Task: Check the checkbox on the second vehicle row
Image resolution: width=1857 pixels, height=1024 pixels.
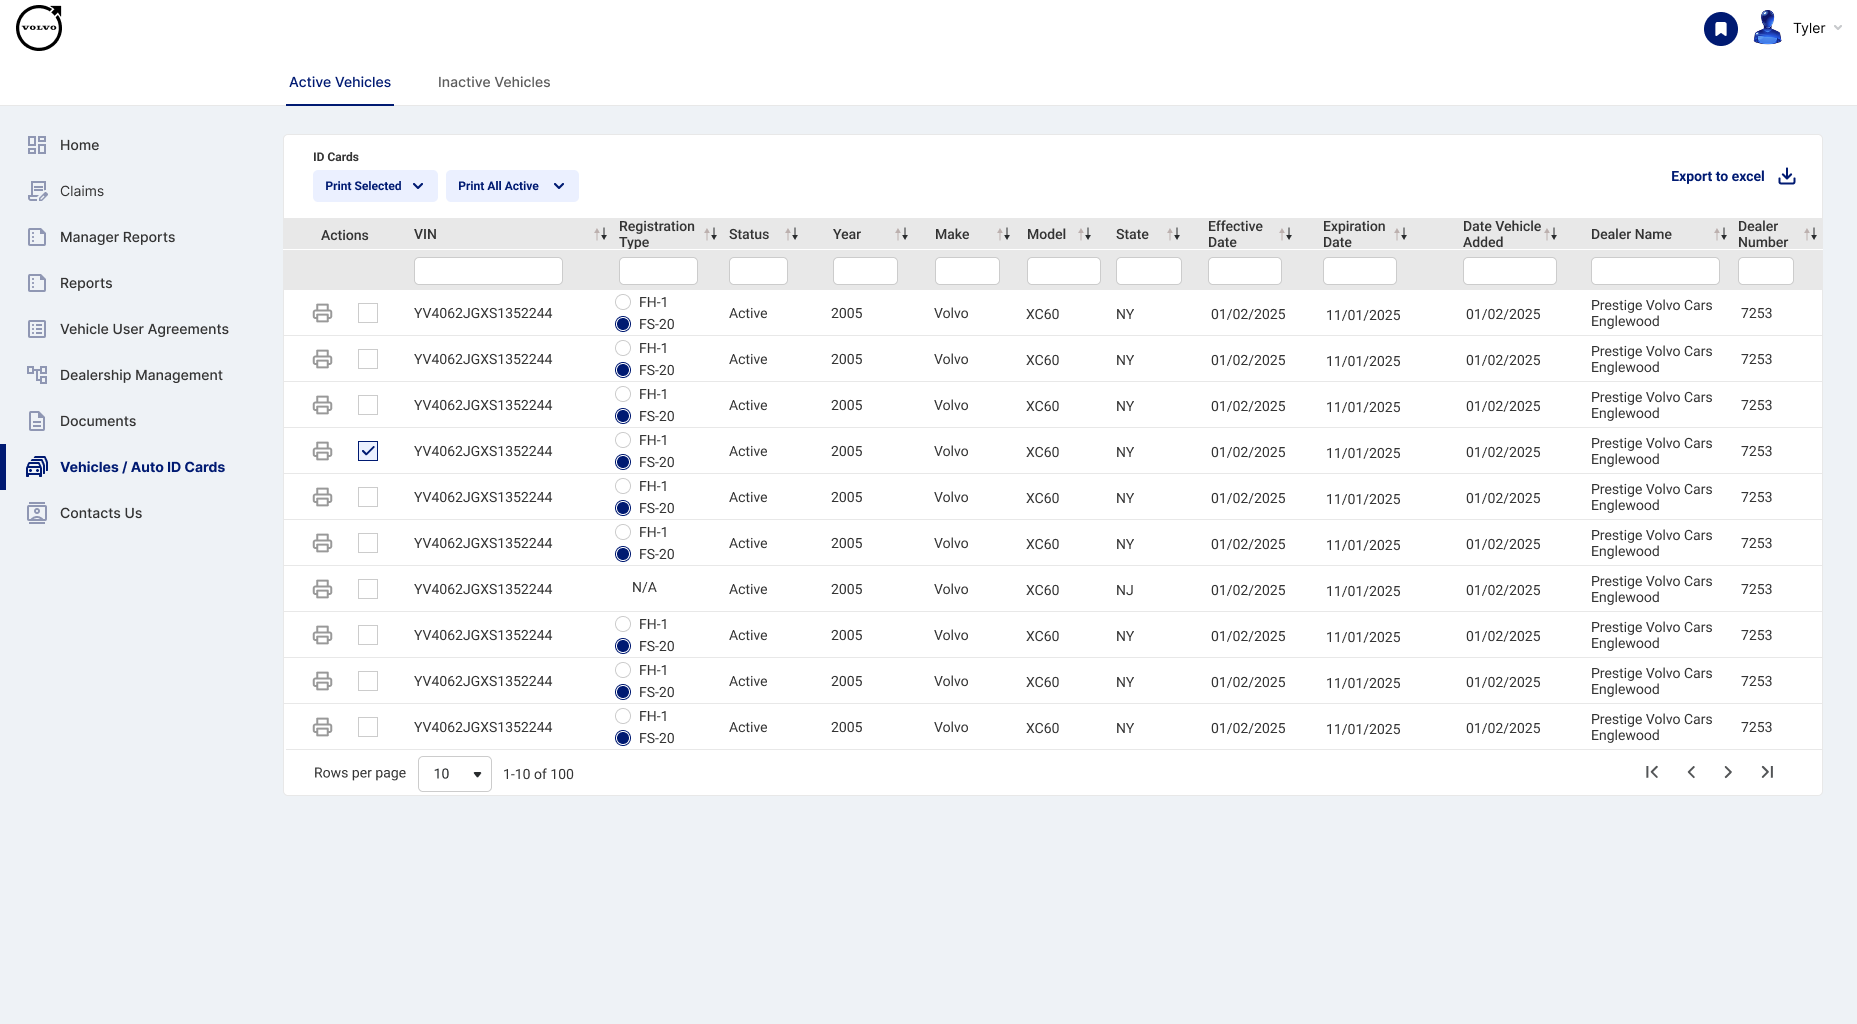Action: coord(368,359)
